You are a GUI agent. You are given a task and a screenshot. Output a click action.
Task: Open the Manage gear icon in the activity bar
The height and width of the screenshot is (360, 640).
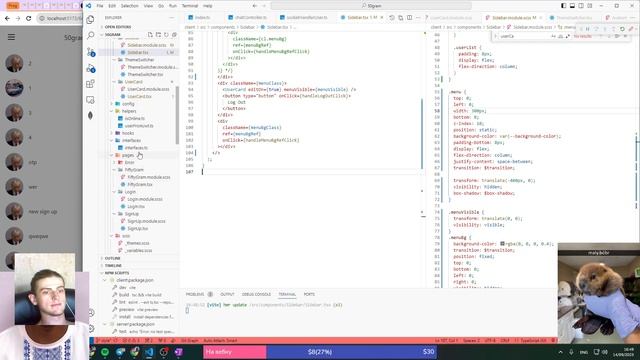[91, 329]
